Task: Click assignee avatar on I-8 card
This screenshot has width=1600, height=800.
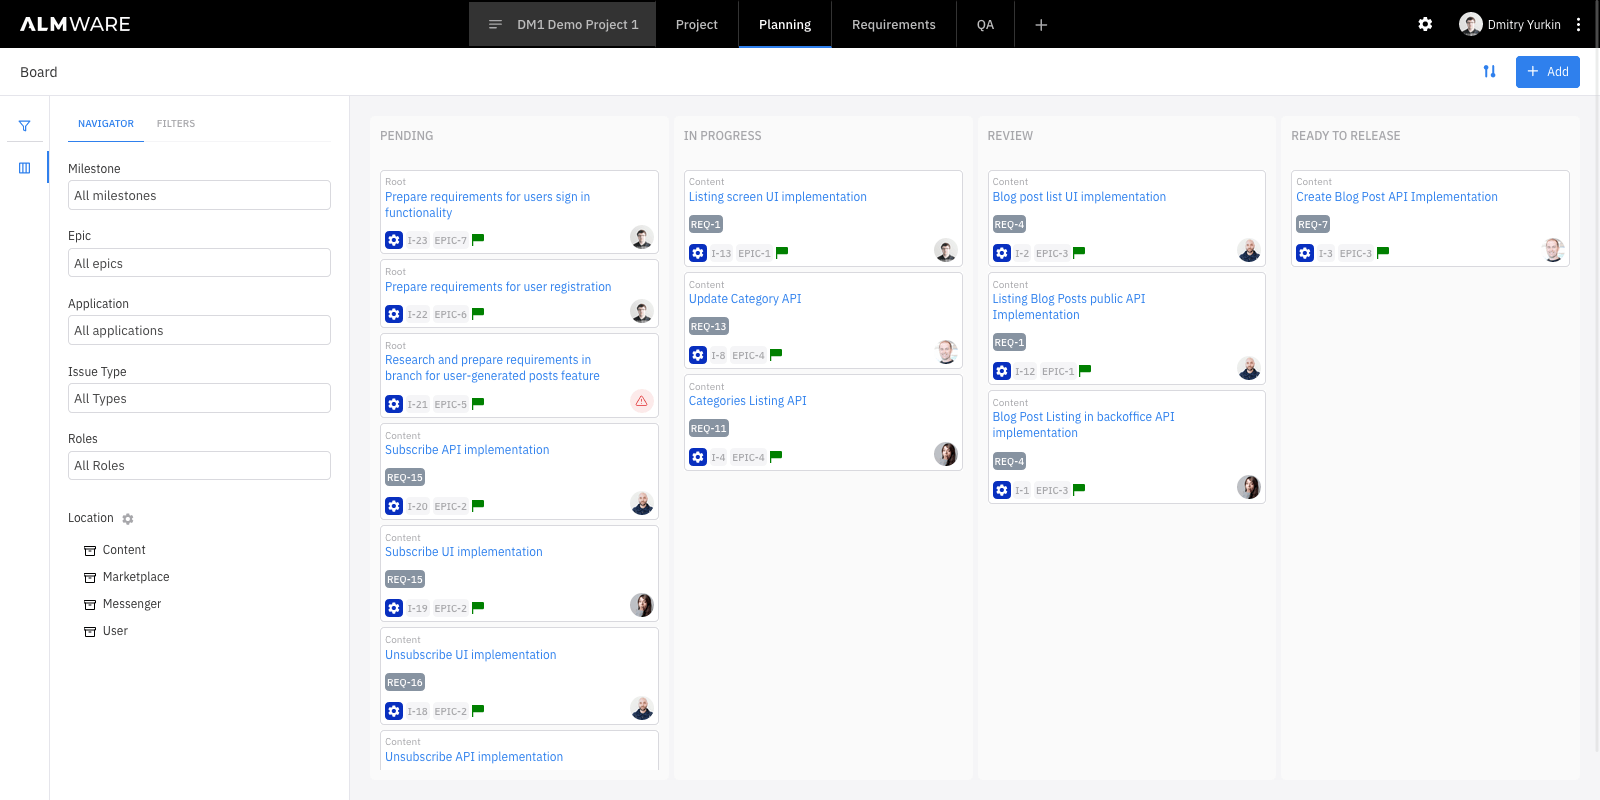Action: [946, 352]
